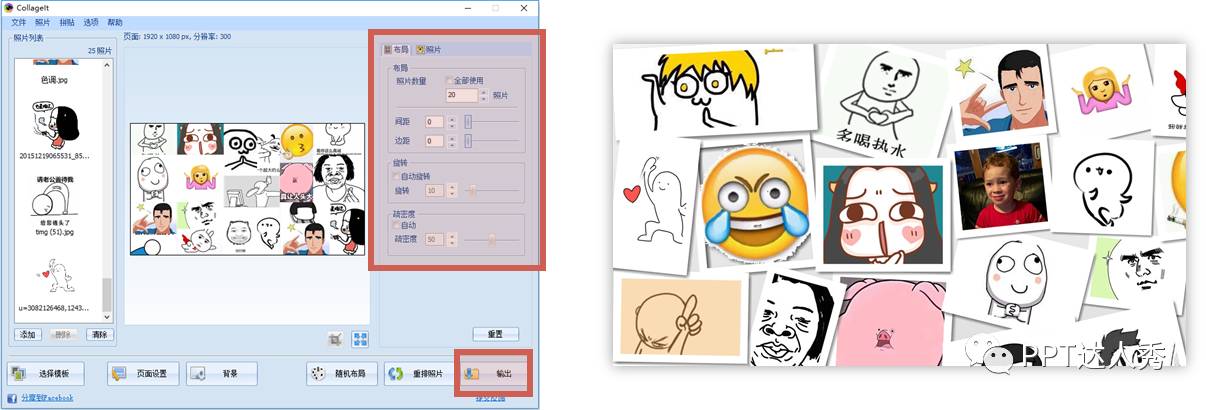Click the 照片数量 field showing 20
1206x410 pixels.
pyautogui.click(x=462, y=95)
